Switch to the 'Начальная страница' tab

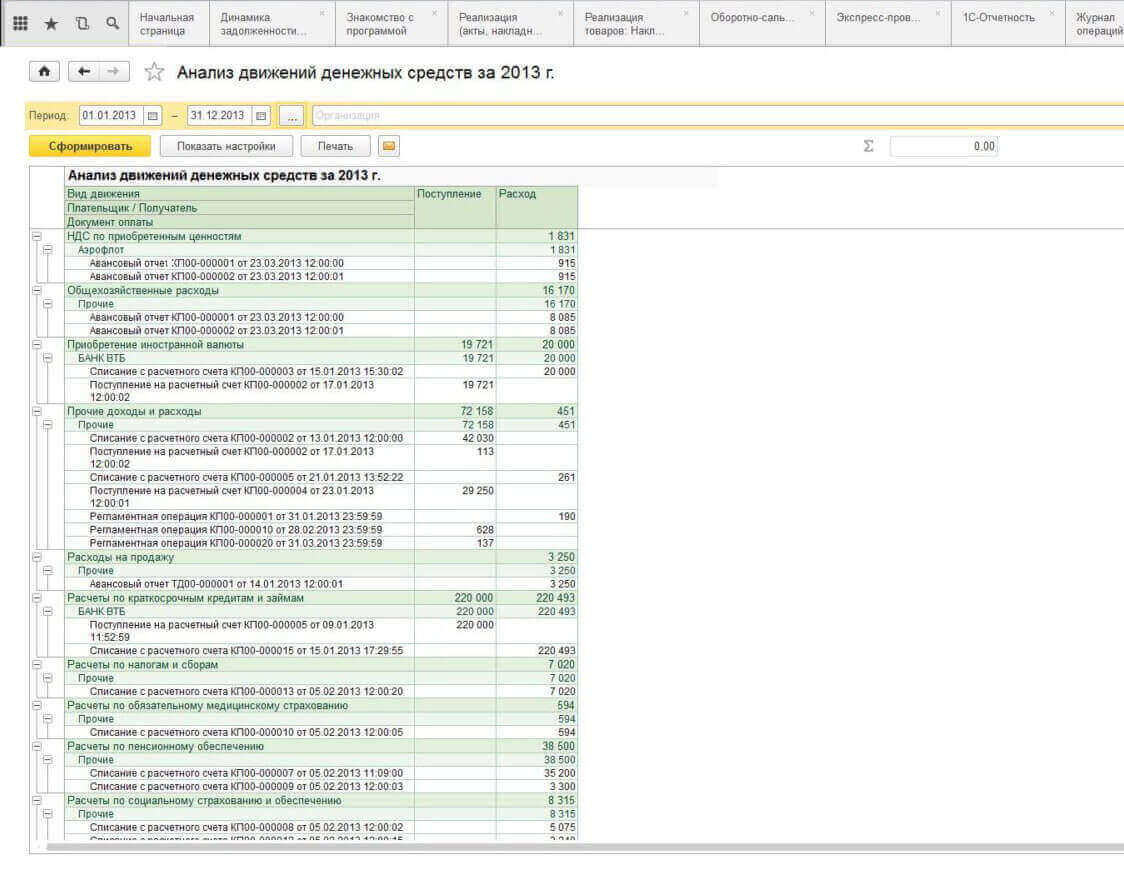168,24
